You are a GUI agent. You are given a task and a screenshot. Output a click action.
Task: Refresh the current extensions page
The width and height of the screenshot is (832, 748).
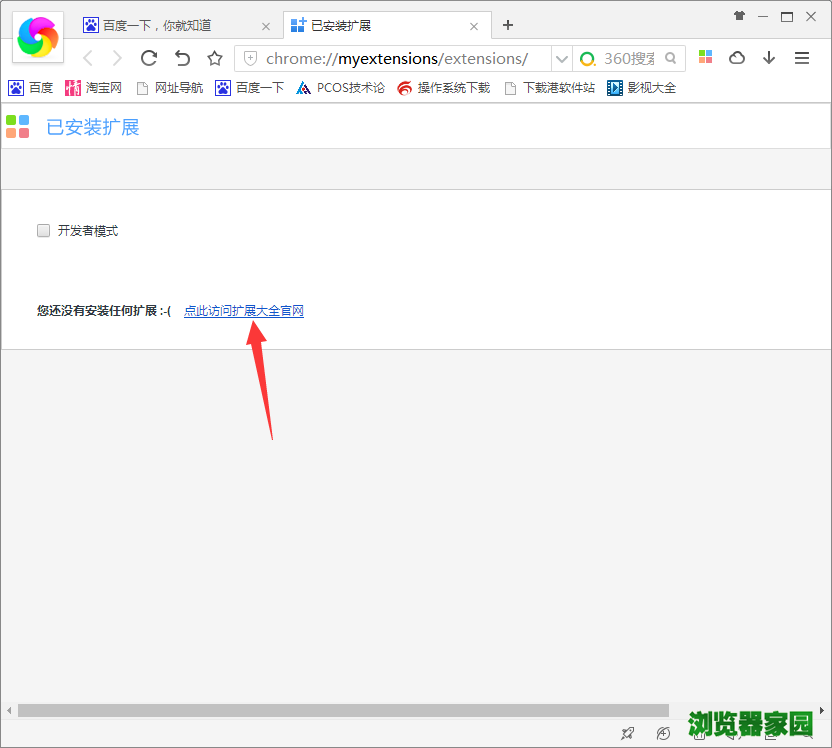tap(148, 58)
